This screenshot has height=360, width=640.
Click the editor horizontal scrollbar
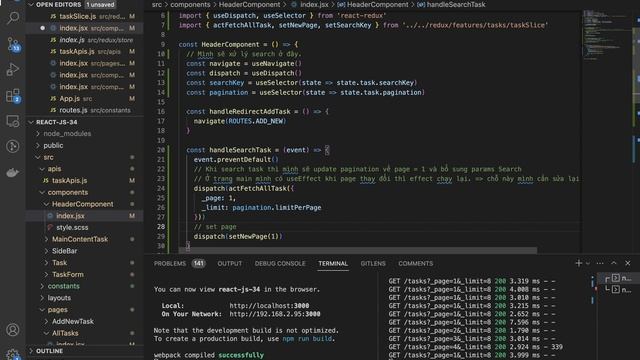click(x=358, y=250)
